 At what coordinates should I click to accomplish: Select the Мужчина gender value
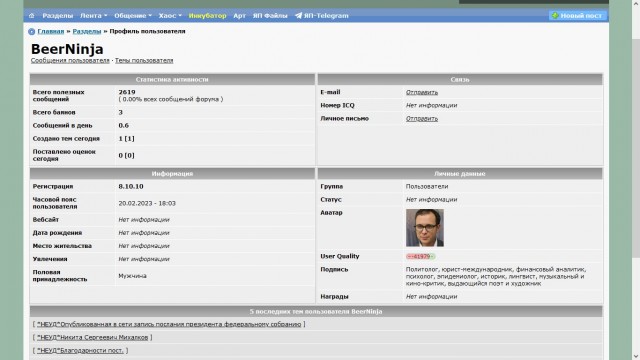pyautogui.click(x=133, y=276)
